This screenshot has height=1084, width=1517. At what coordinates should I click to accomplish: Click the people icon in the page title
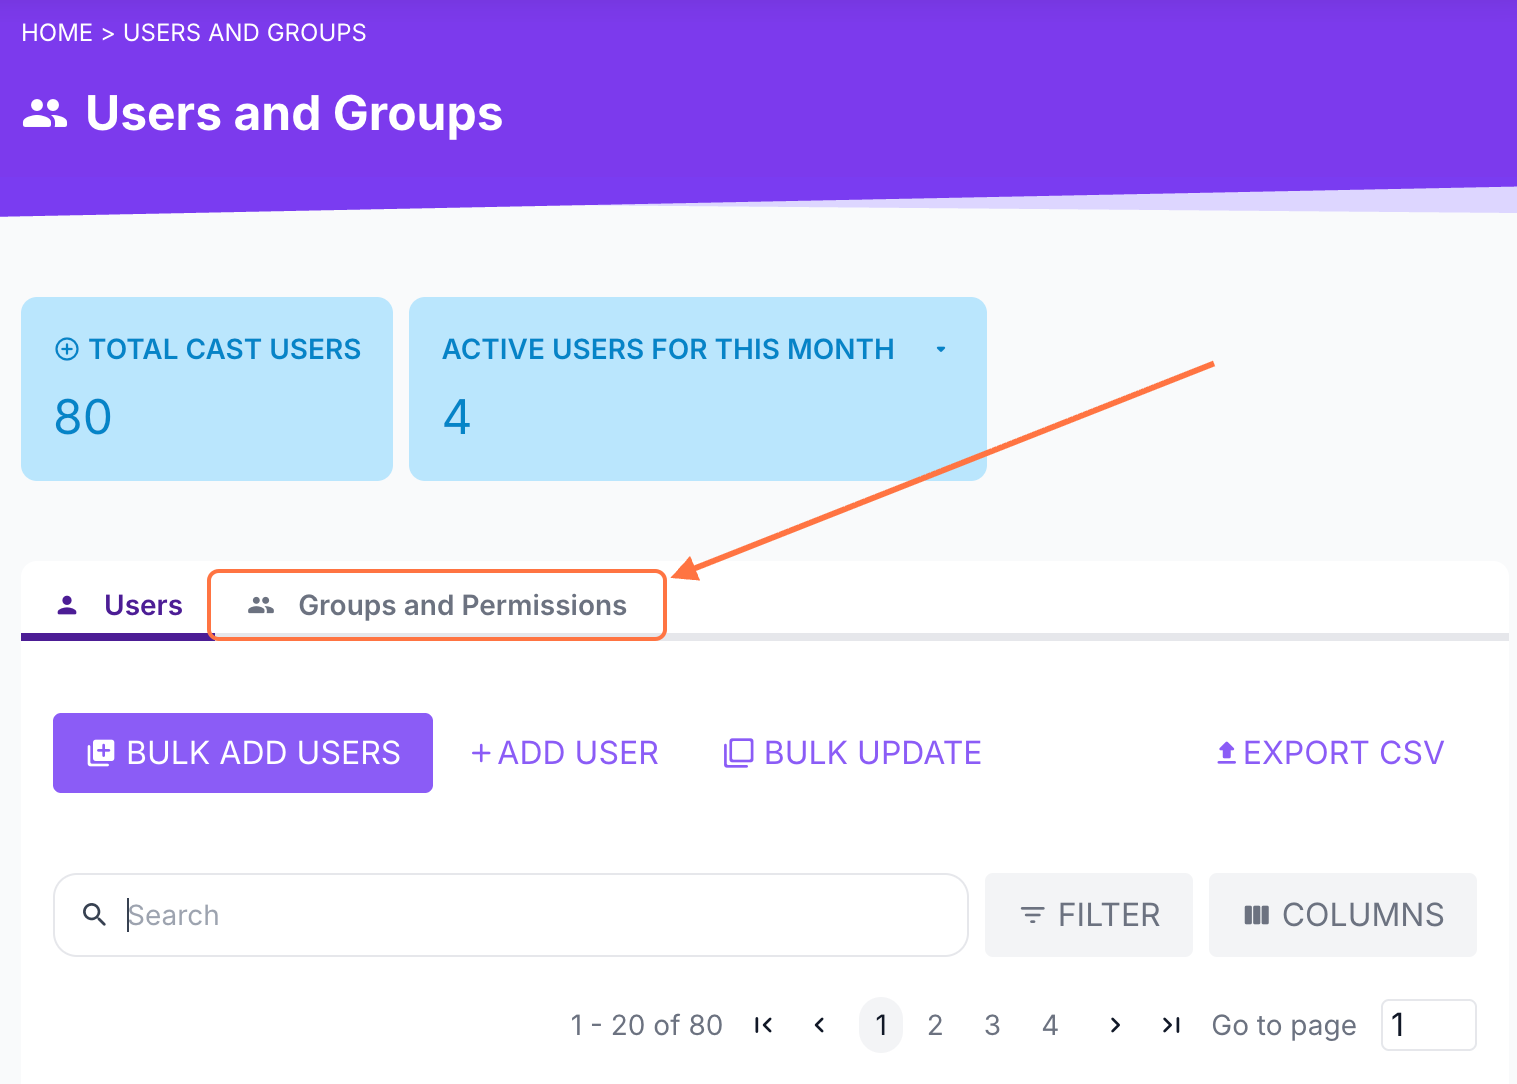tap(45, 114)
